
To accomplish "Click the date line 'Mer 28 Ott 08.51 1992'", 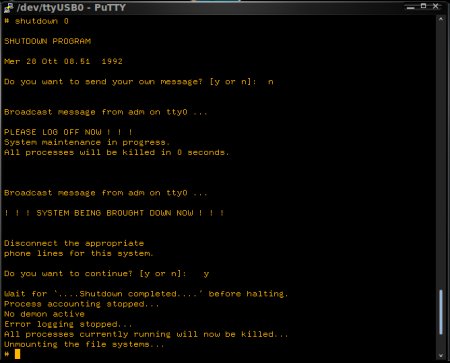I will [63, 61].
